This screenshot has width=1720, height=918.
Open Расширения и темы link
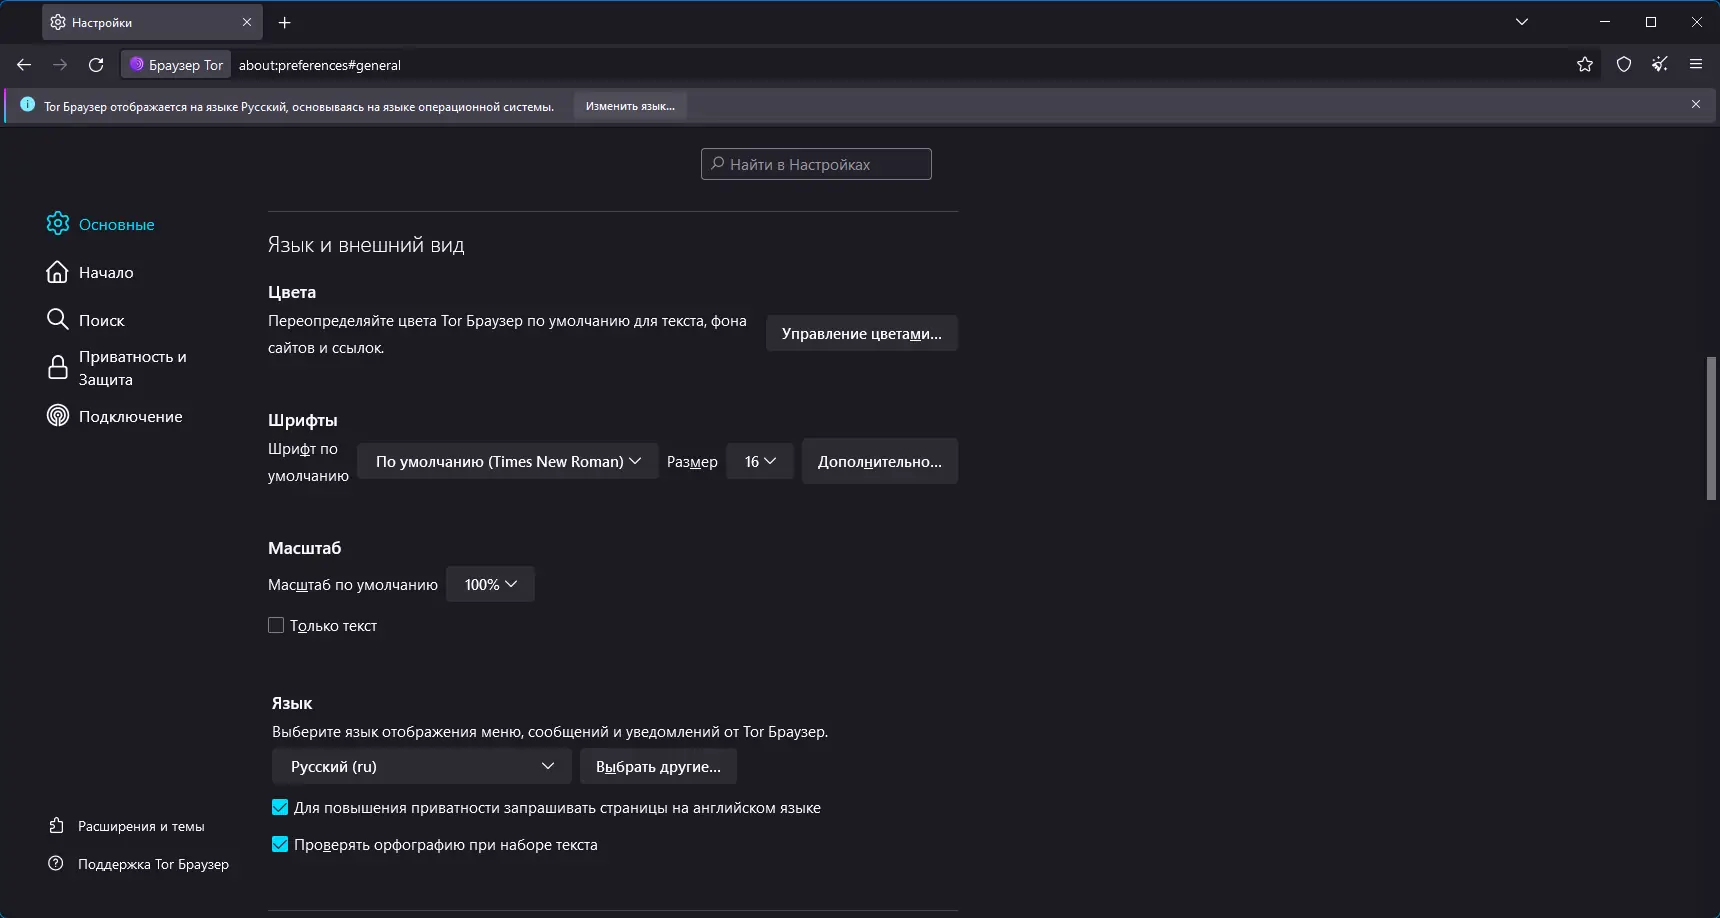126,826
